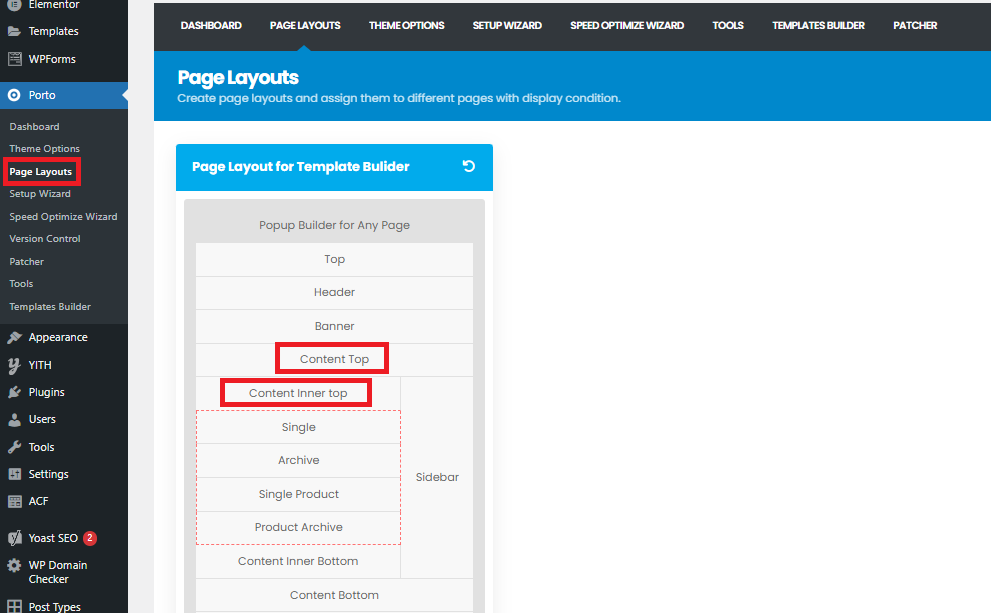
Task: Open the Theme Options top tab
Action: pyautogui.click(x=406, y=25)
